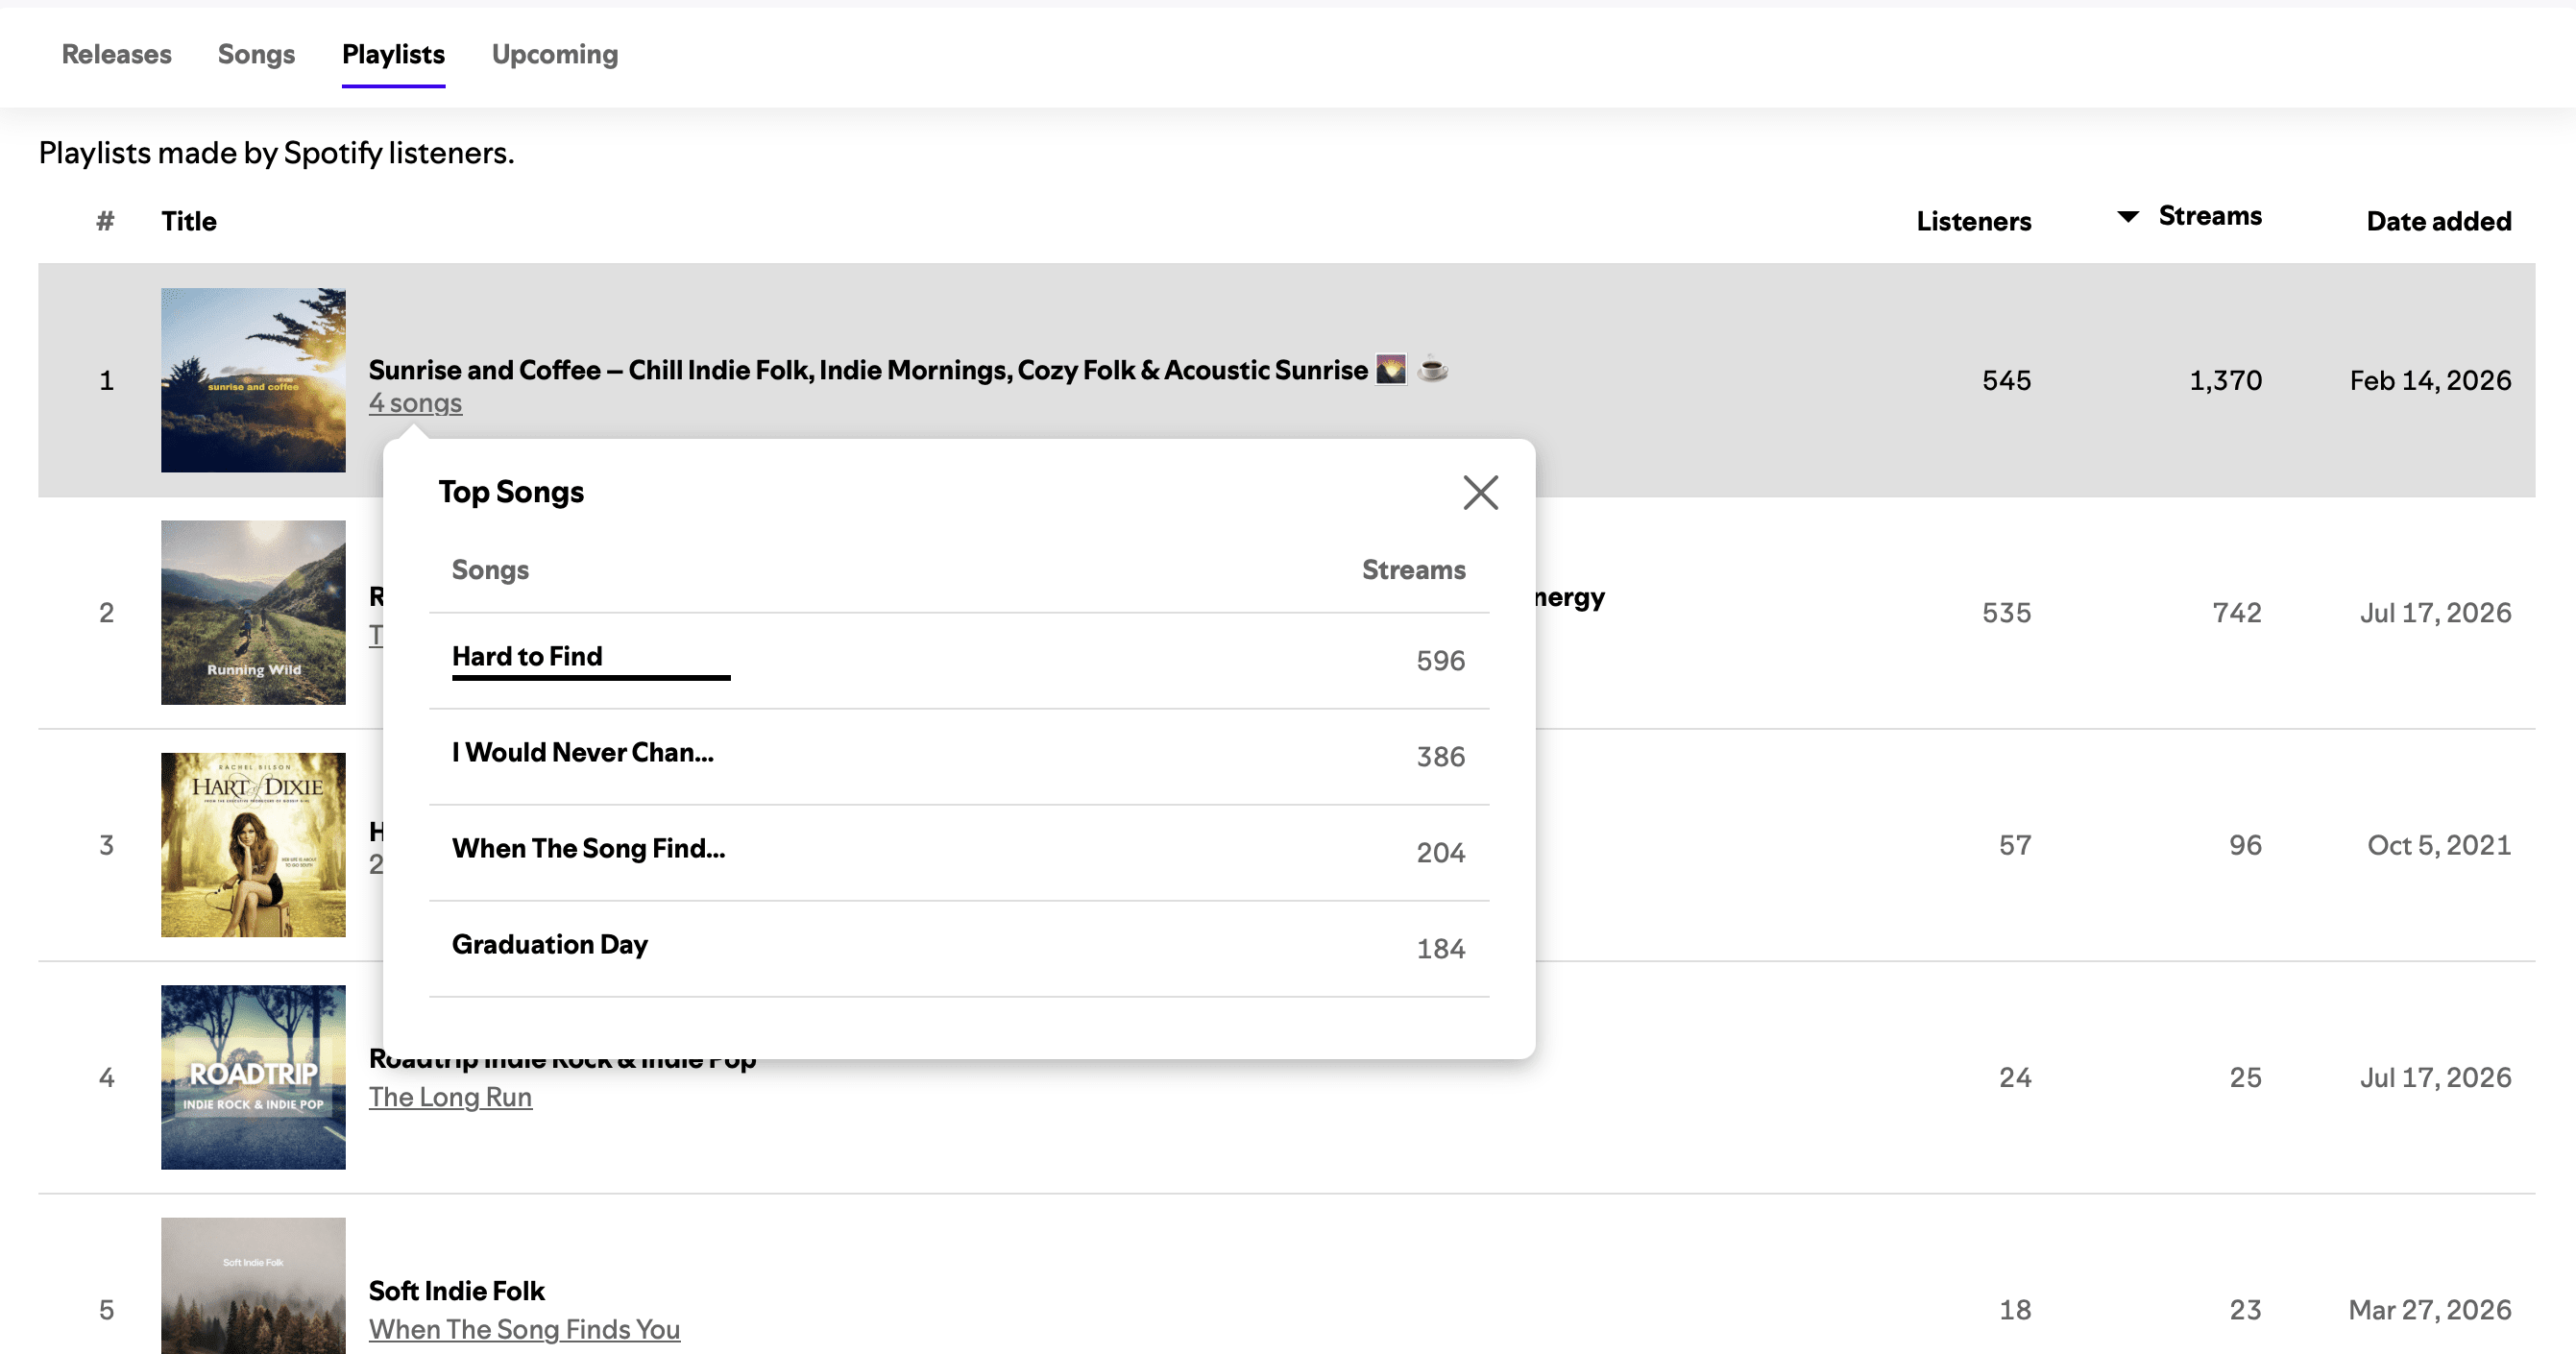
Task: Open the Running Wild playlist cover
Action: point(253,612)
